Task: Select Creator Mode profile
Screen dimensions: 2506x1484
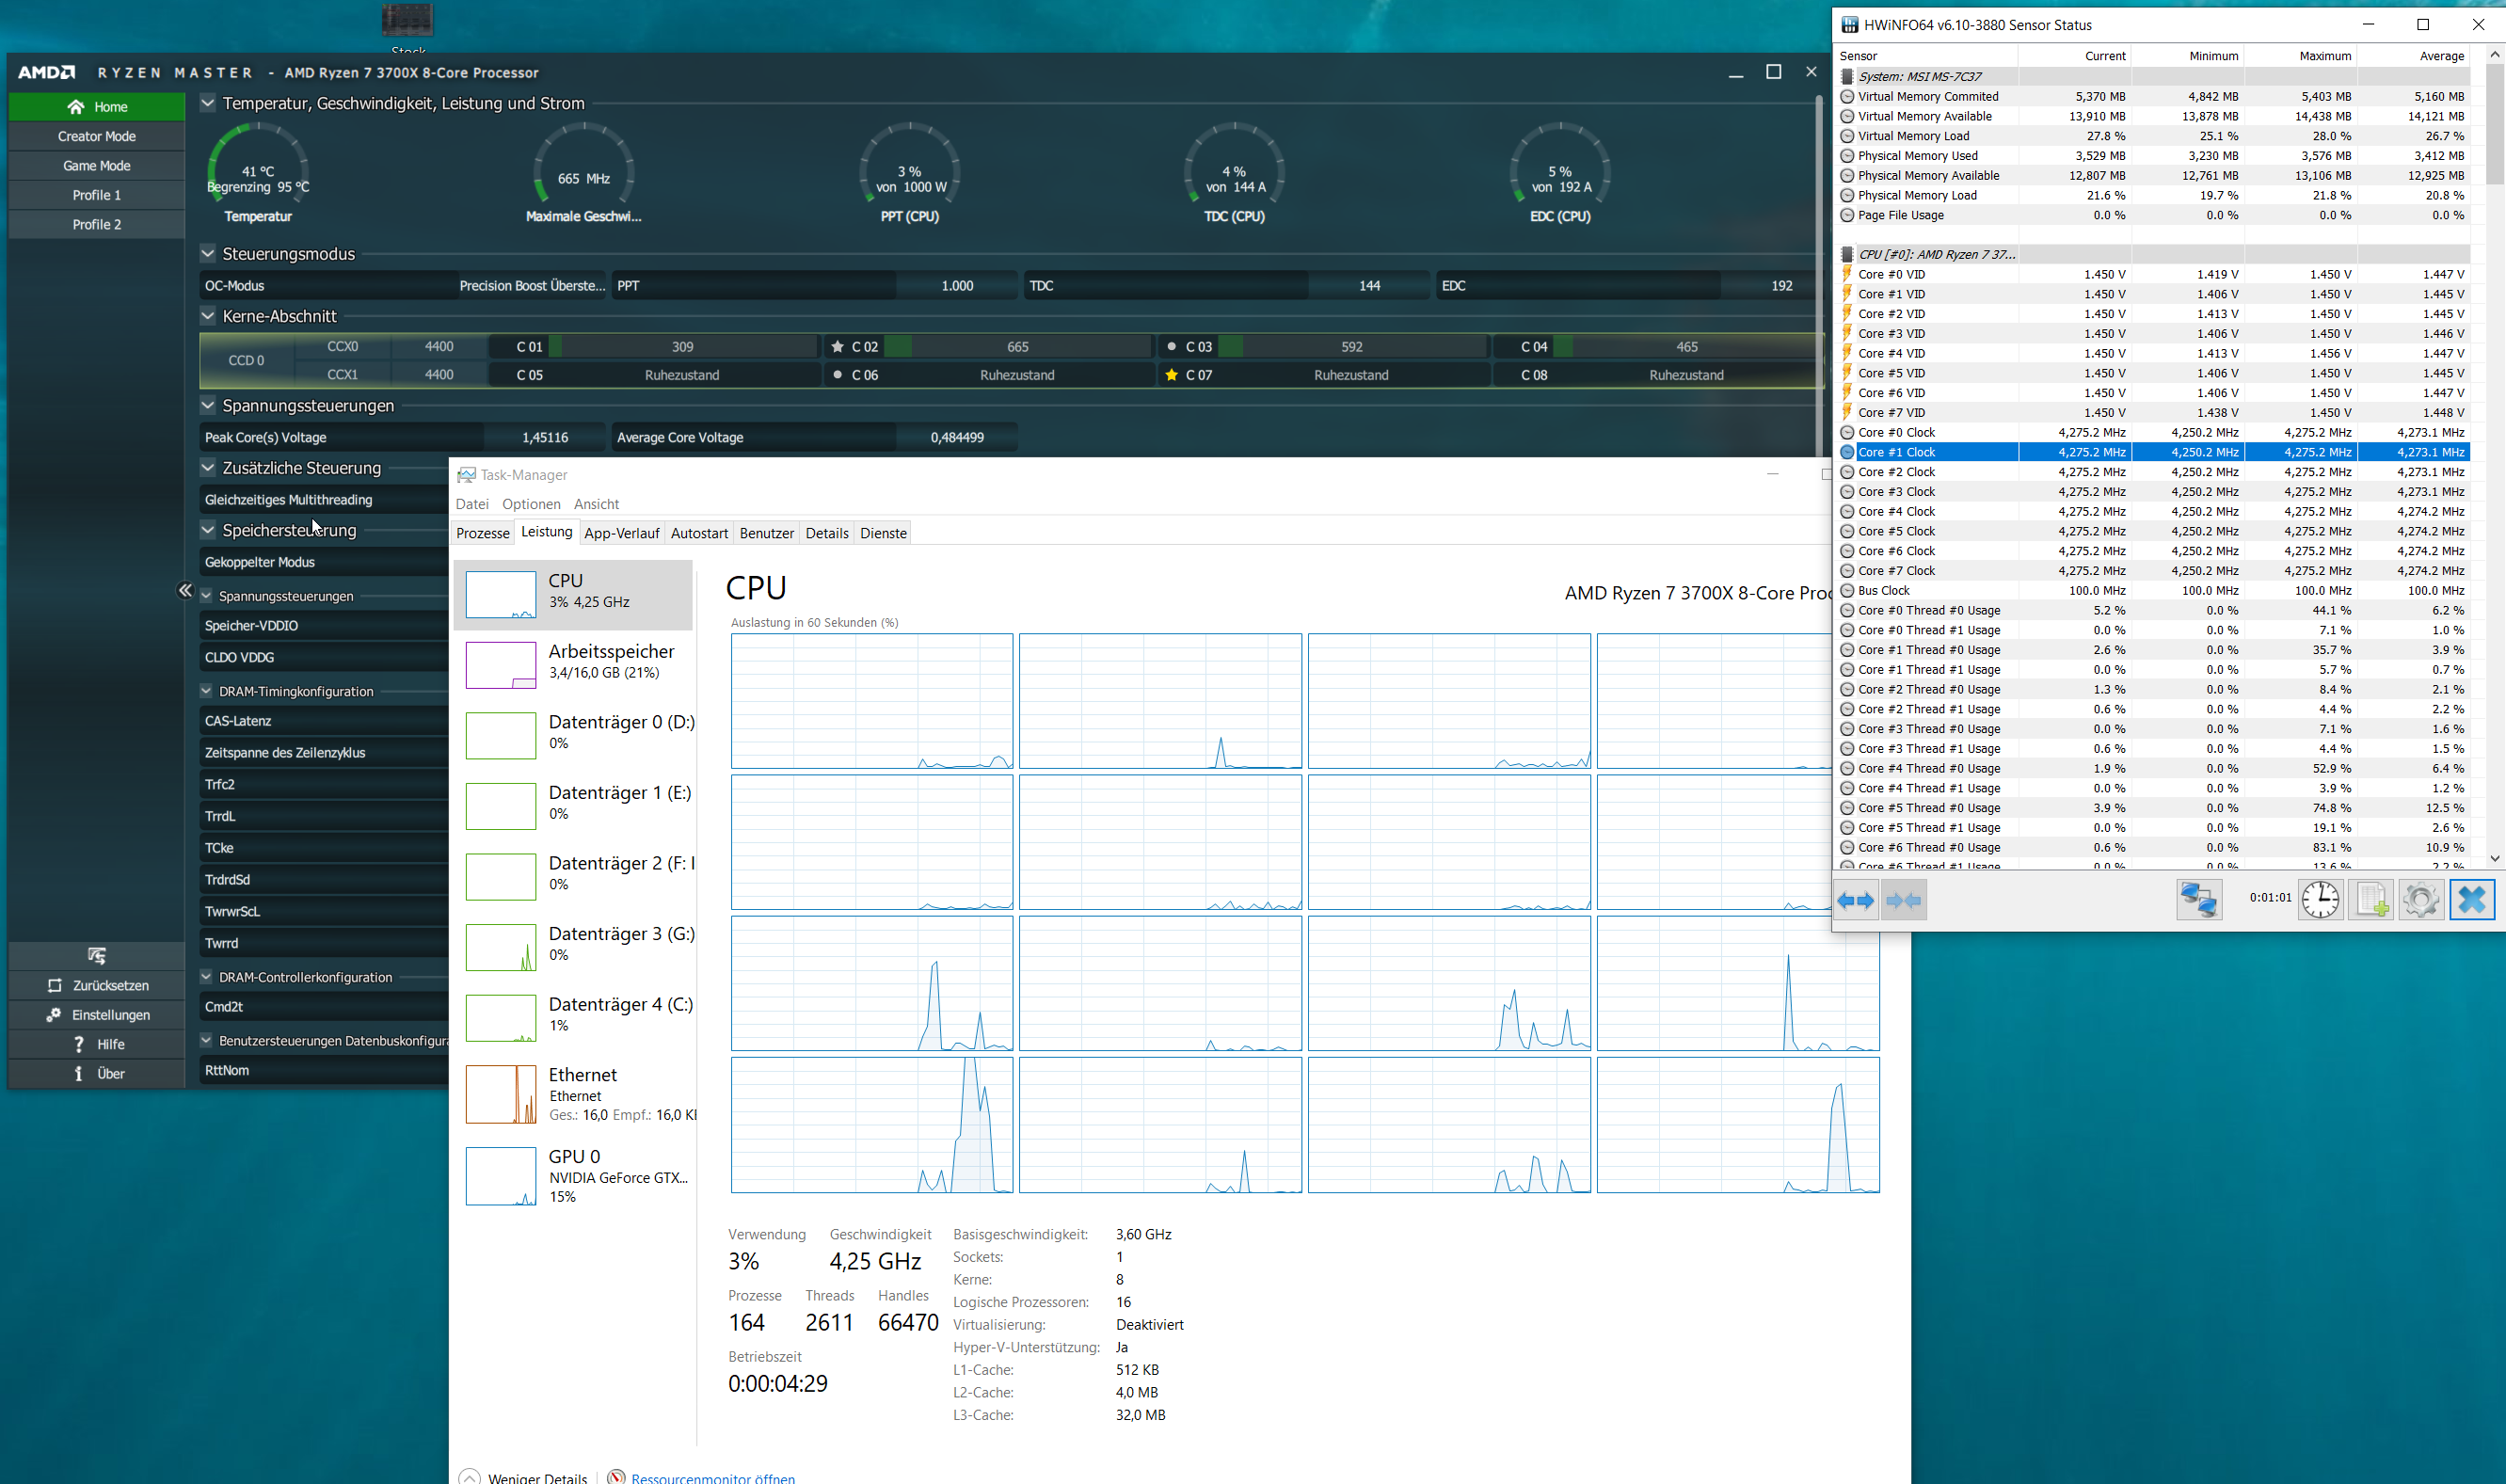Action: pyautogui.click(x=97, y=136)
